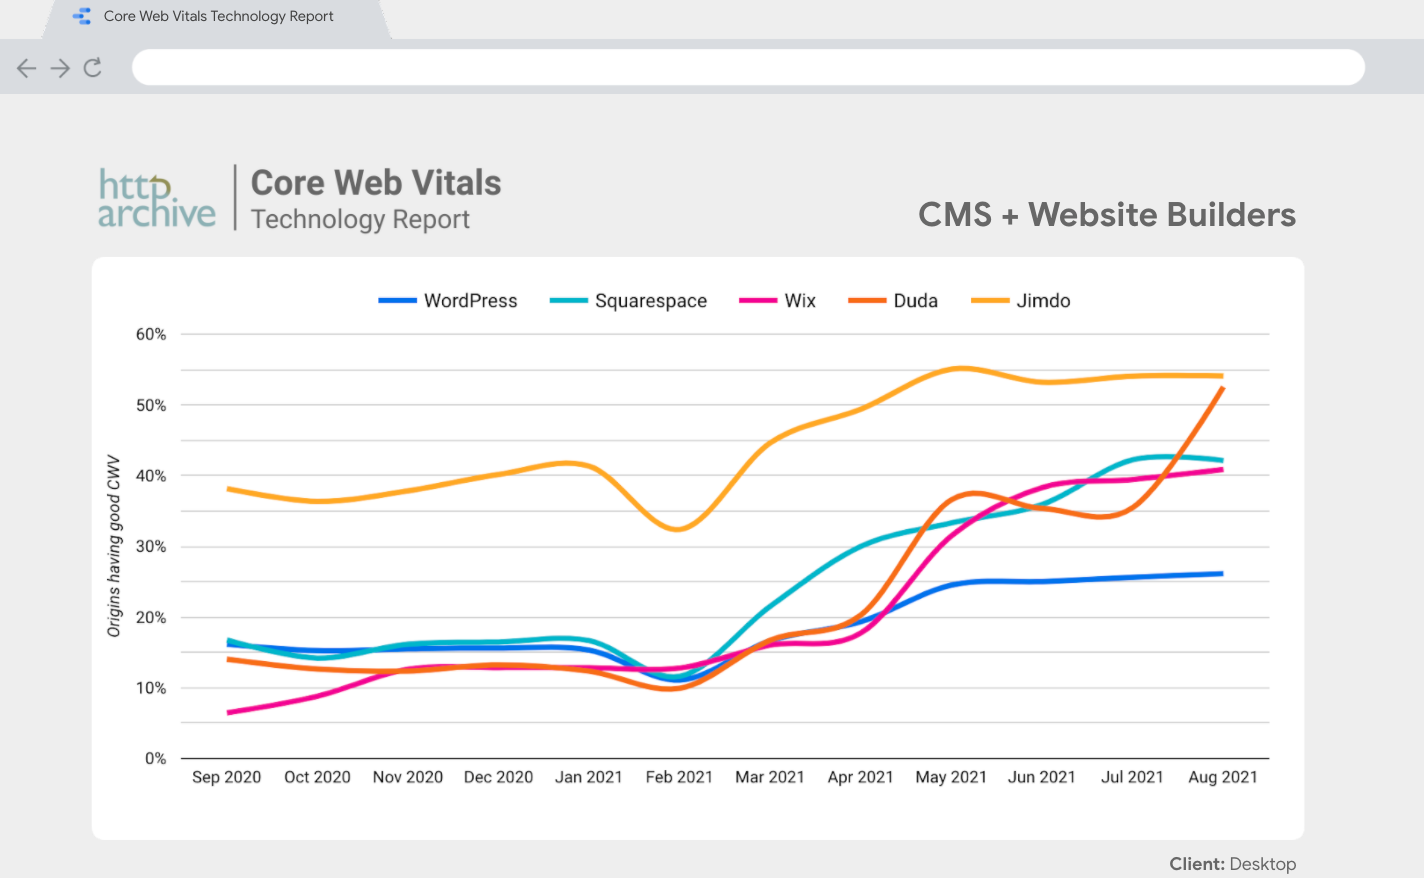The image size is (1424, 878).
Task: Click the Nov 2020 axis label
Action: (x=408, y=777)
